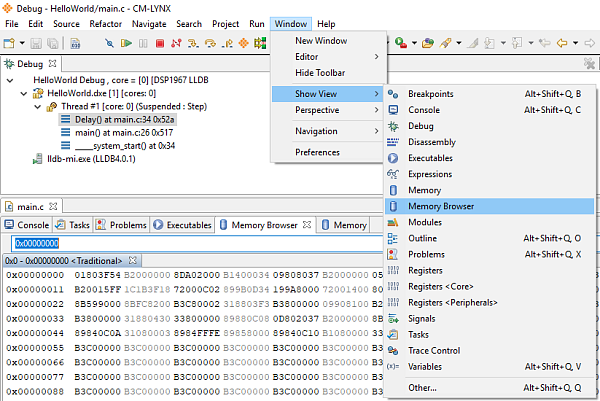The image size is (600, 401).
Task: Show the Registers <Core> view
Action: point(490,287)
